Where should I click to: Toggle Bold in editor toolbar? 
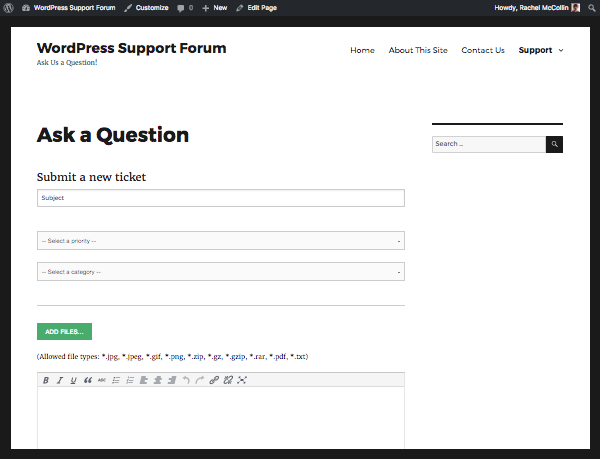pyautogui.click(x=46, y=380)
